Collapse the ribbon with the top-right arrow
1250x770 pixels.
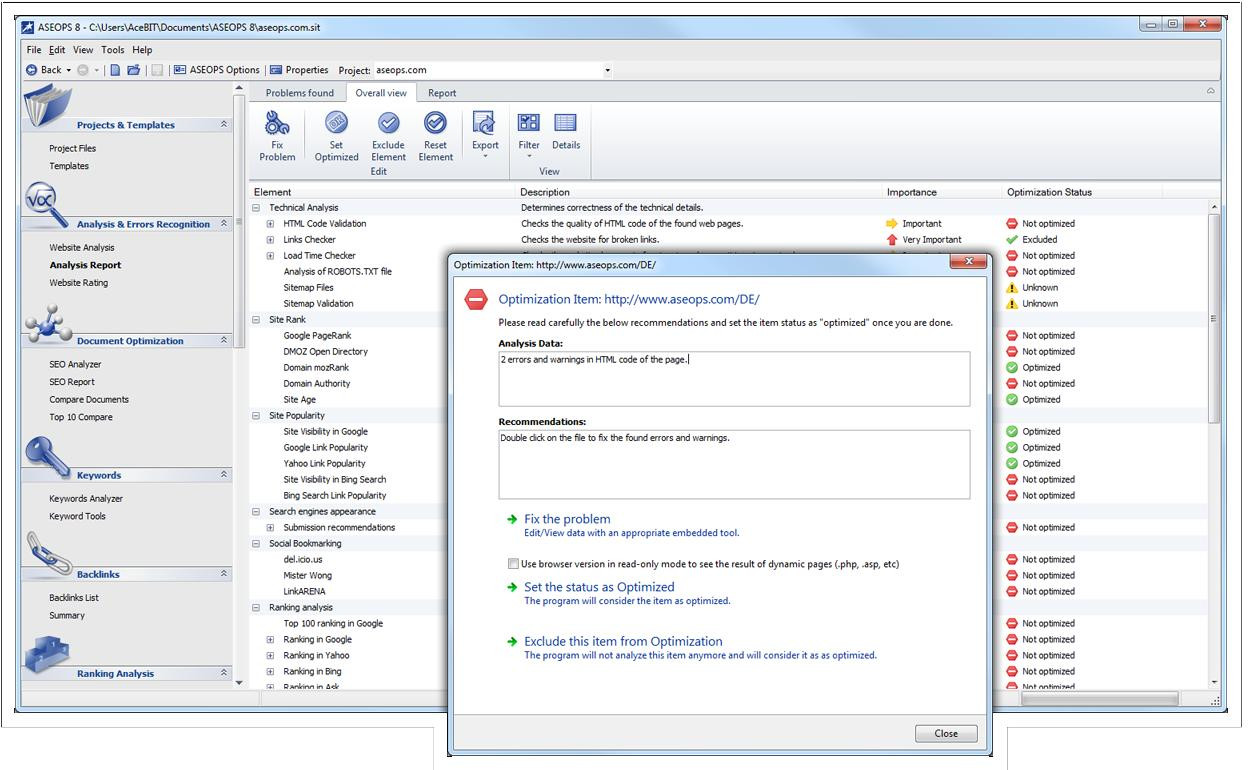coord(1211,91)
